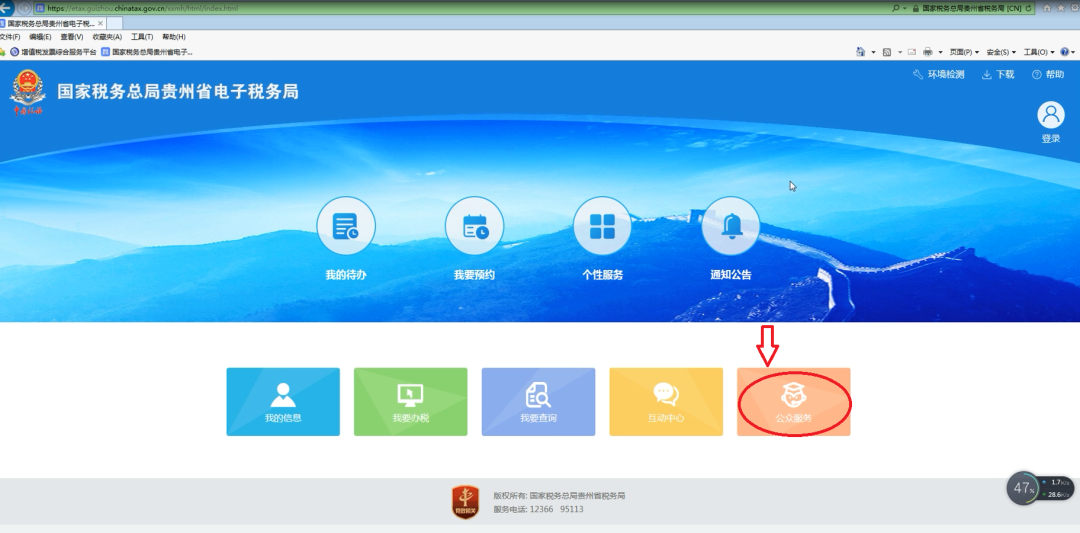The width and height of the screenshot is (1080, 533).
Task: Open the 我要办税 tile
Action: [411, 401]
